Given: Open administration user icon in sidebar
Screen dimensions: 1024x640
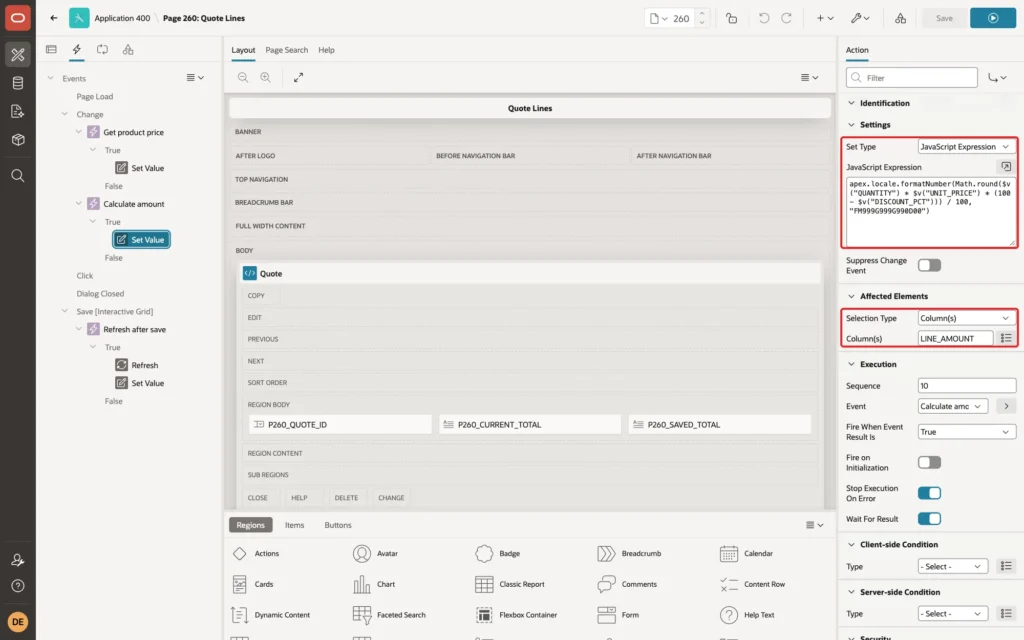Looking at the screenshot, I should (18, 560).
